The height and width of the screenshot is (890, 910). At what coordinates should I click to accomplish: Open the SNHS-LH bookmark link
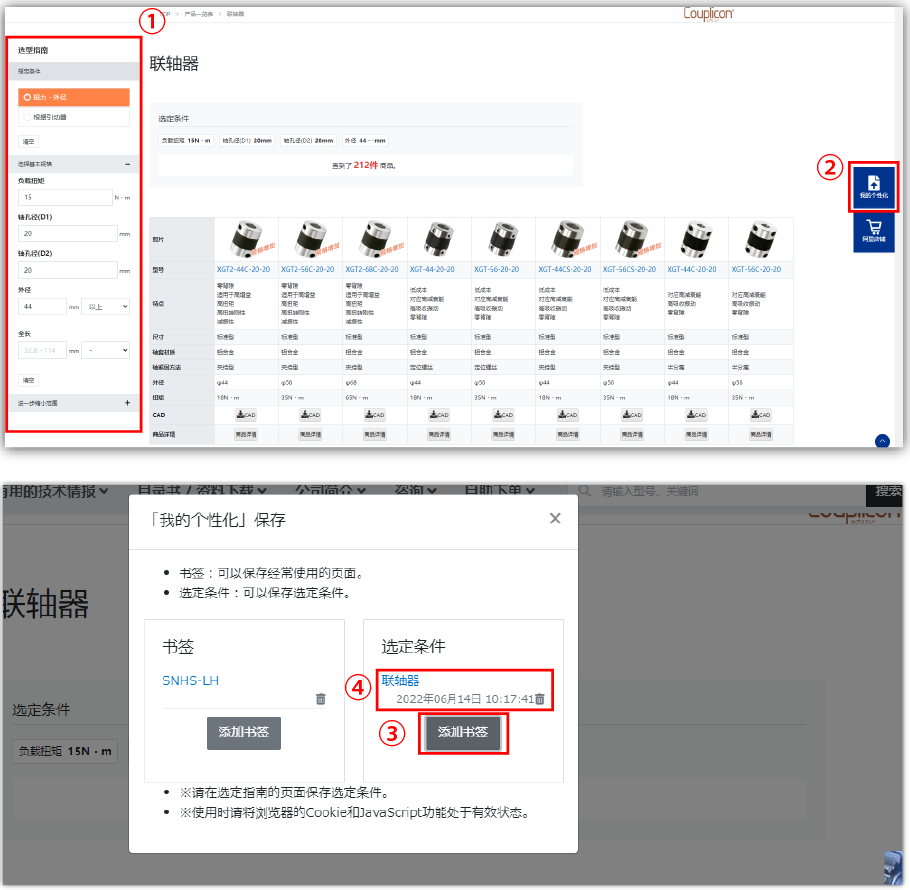coord(190,680)
